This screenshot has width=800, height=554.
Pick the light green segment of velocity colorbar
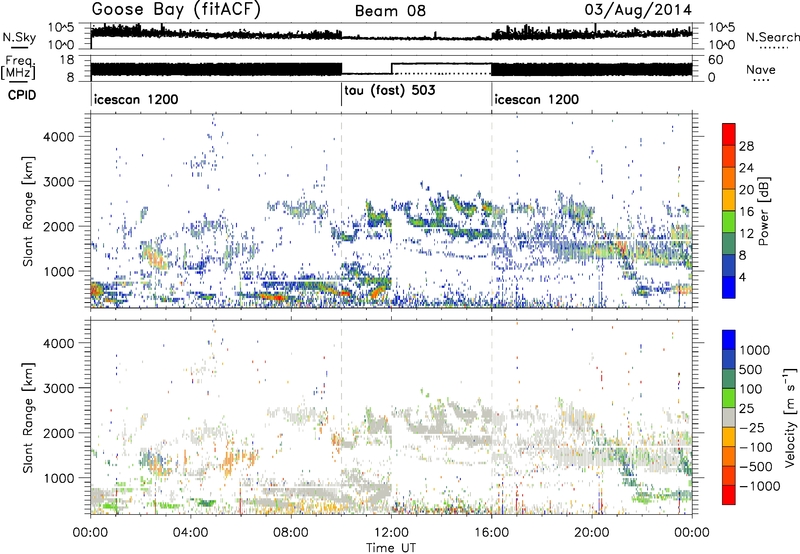[x=729, y=398]
